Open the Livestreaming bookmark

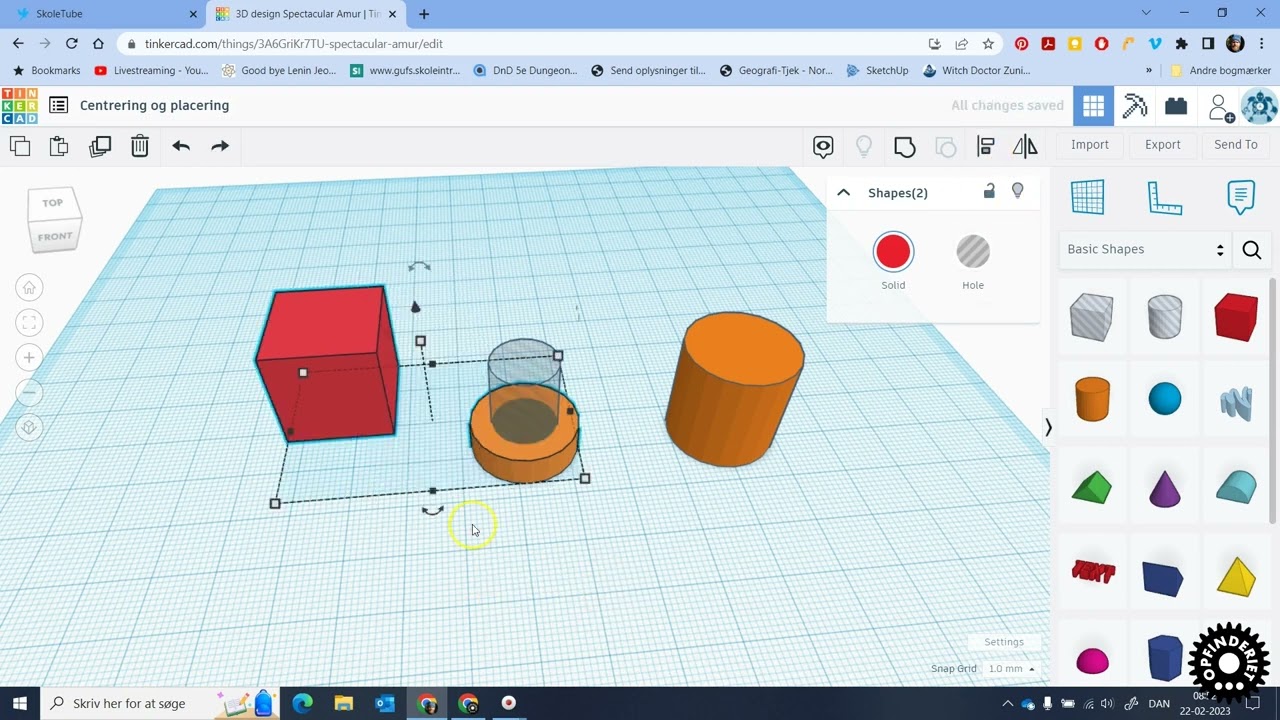coord(151,71)
